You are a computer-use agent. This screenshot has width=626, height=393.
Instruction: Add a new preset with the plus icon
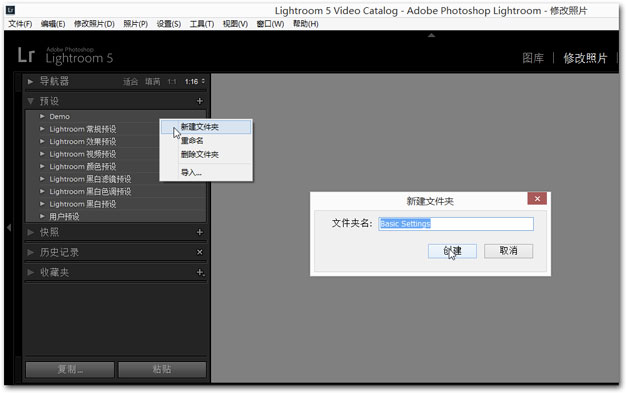click(x=200, y=101)
